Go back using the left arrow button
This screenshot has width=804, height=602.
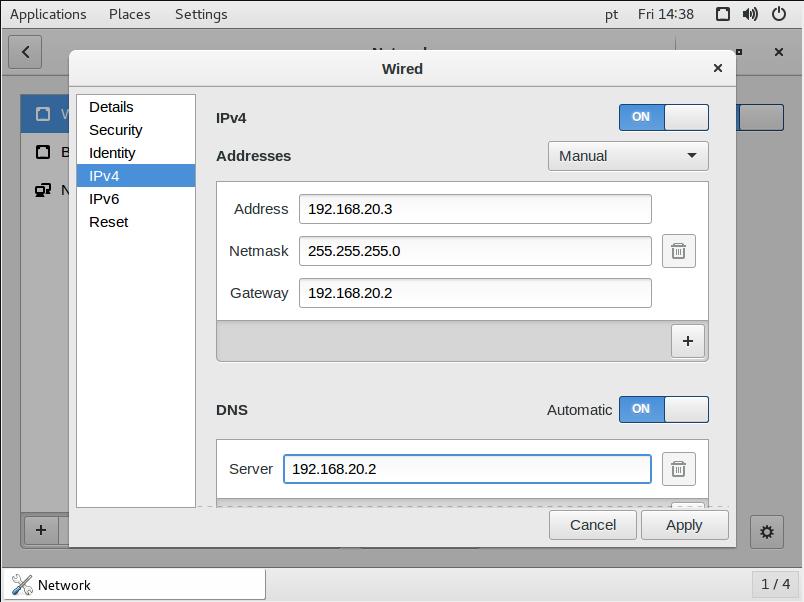(x=25, y=52)
